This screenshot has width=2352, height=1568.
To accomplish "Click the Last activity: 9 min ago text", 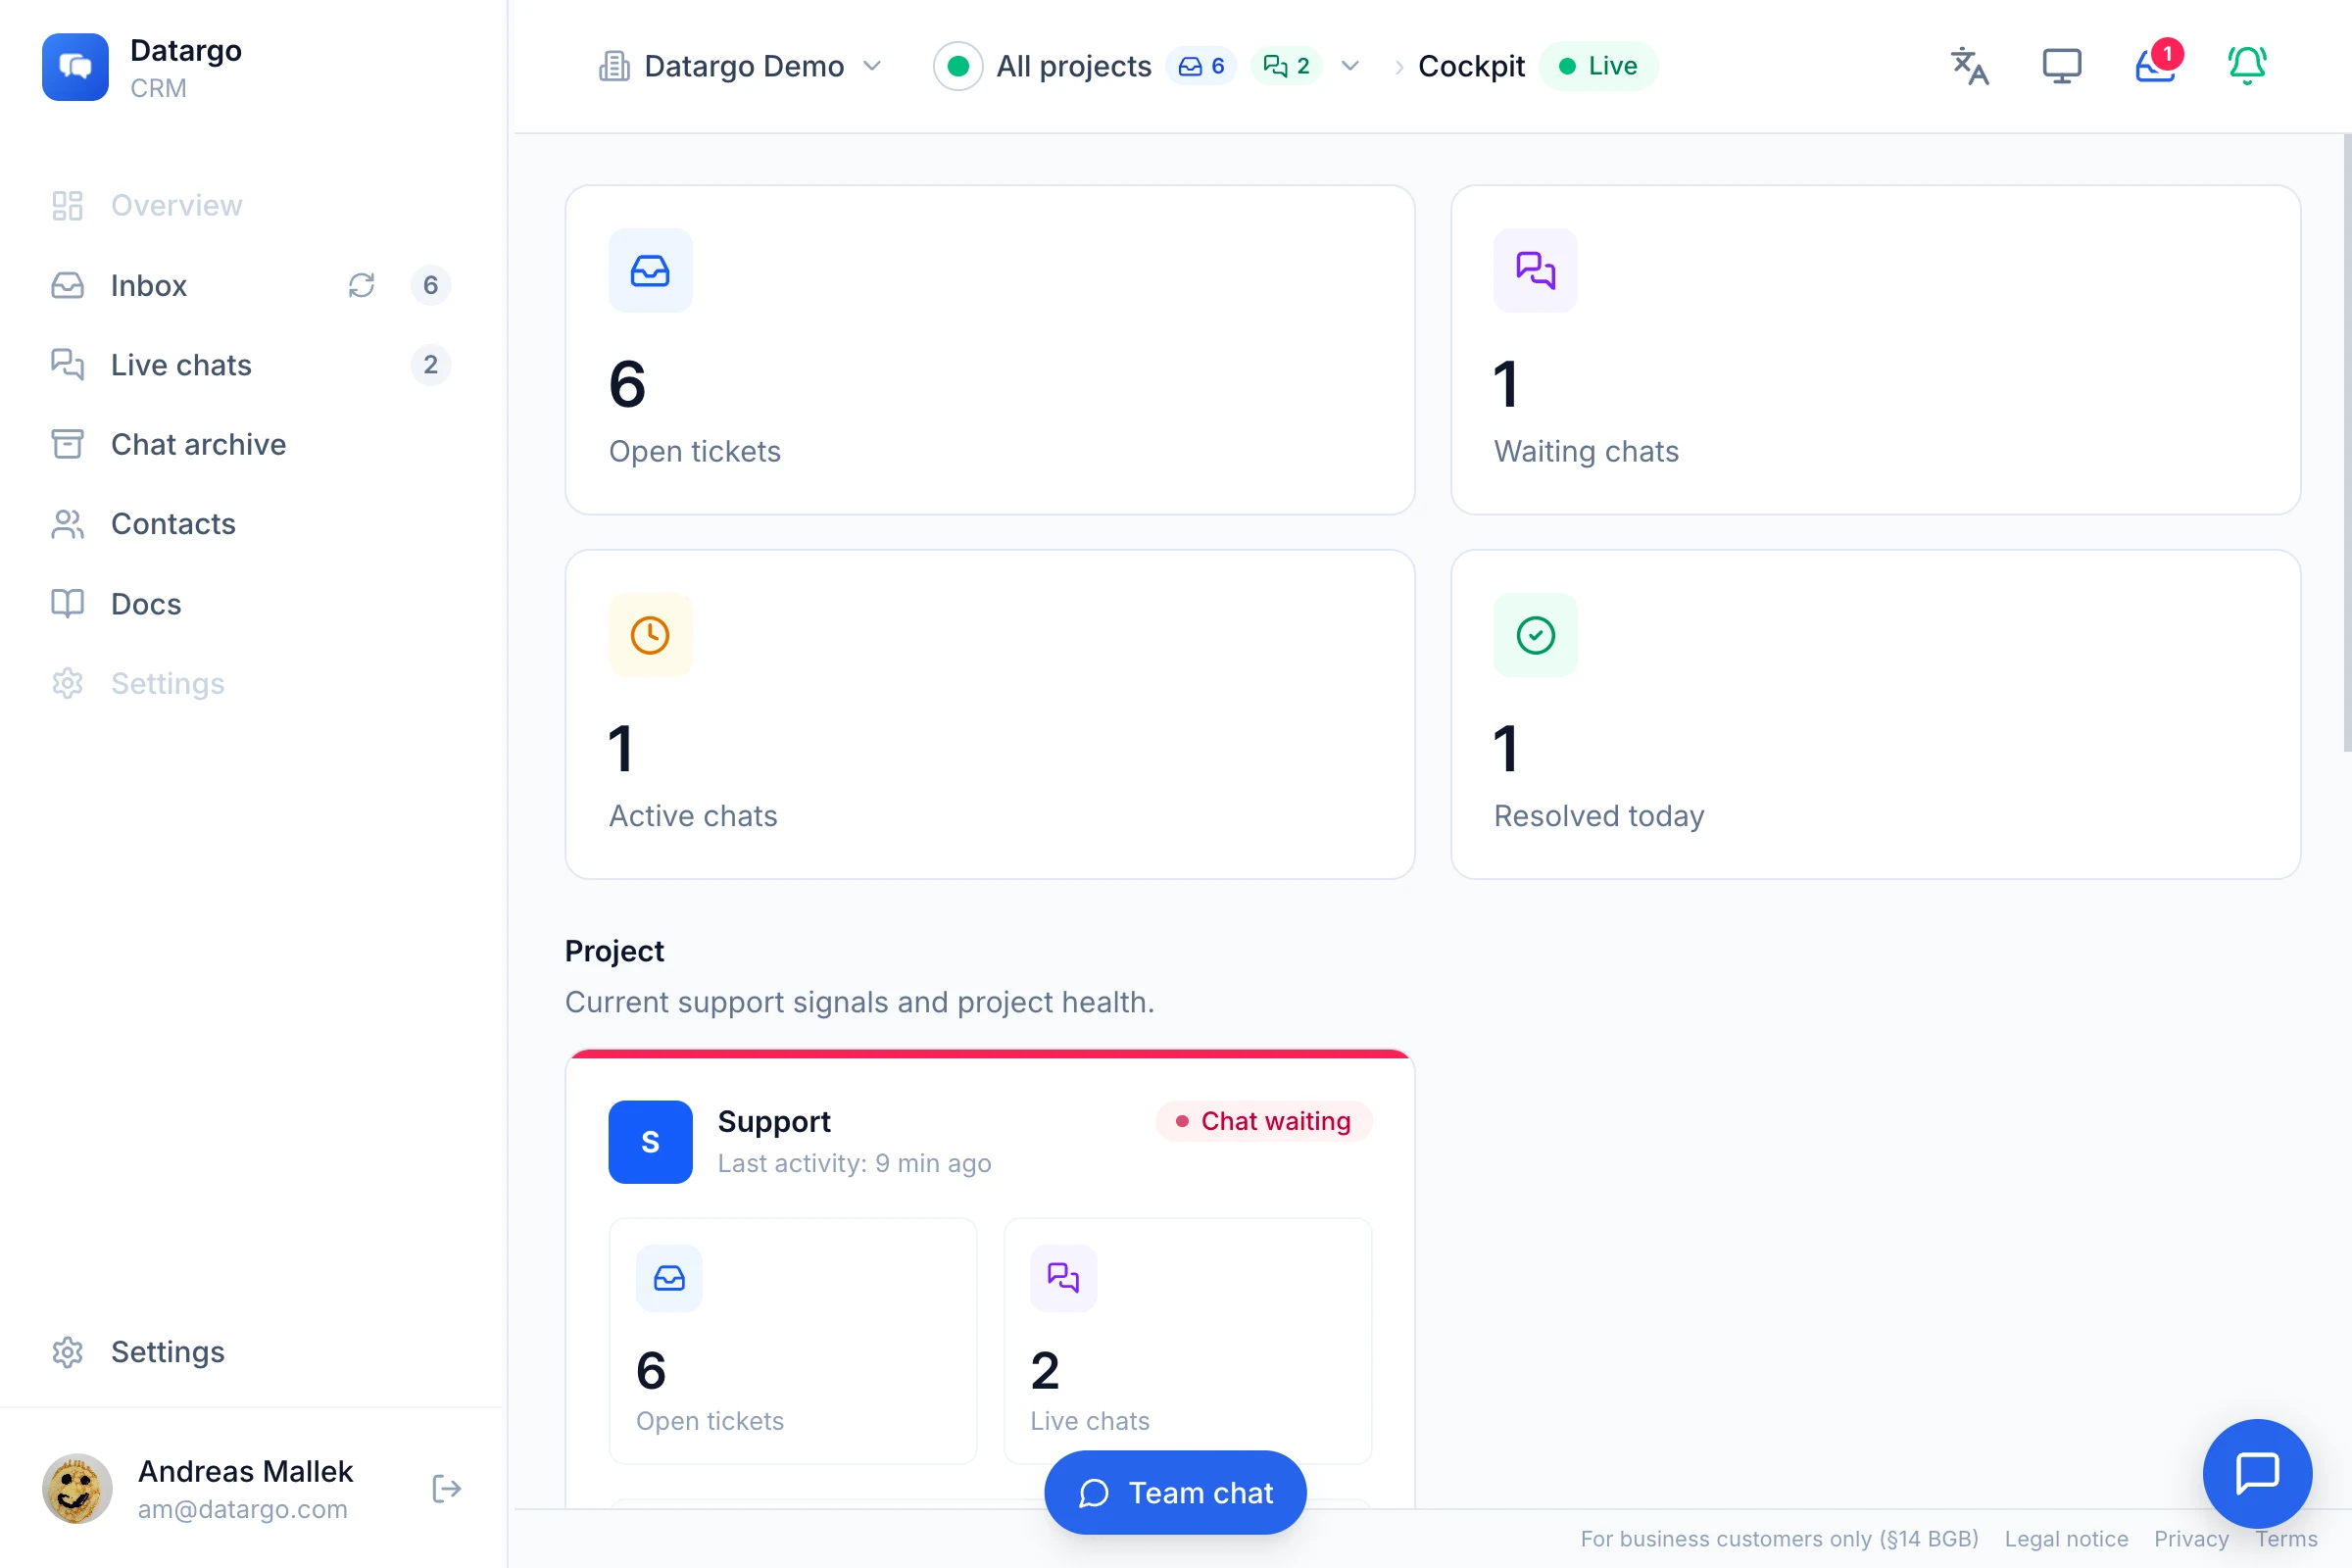I will [x=854, y=1163].
